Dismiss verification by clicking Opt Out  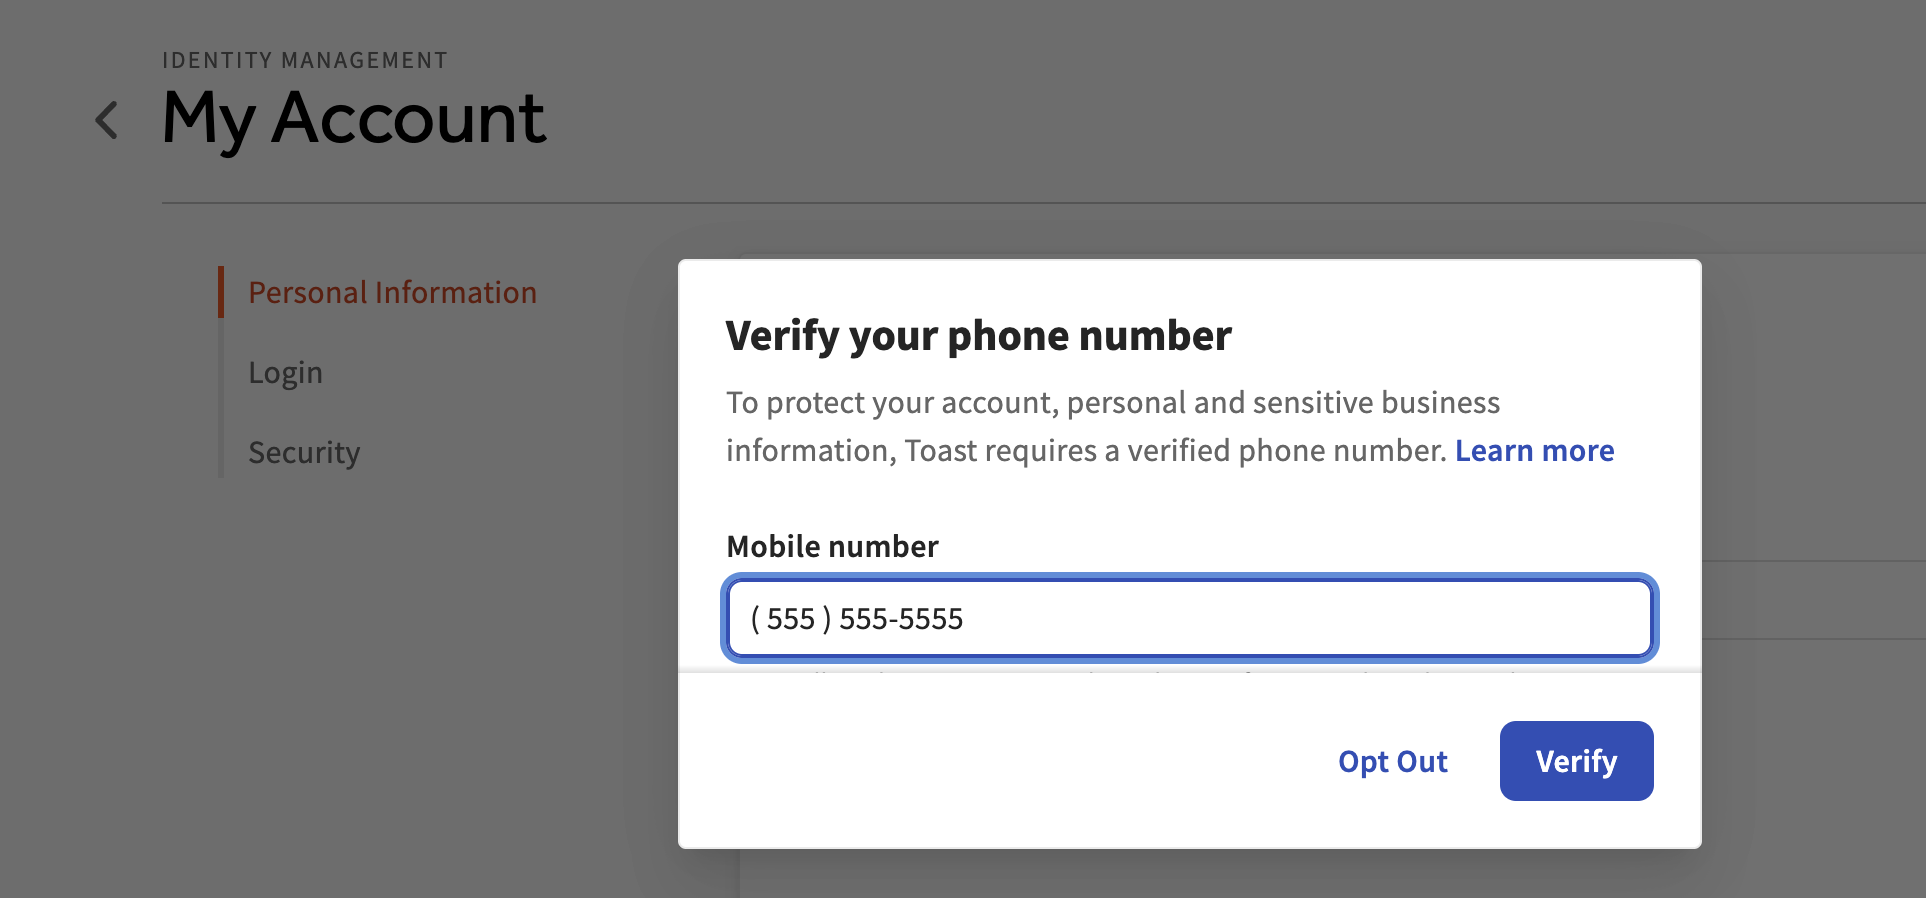point(1392,761)
